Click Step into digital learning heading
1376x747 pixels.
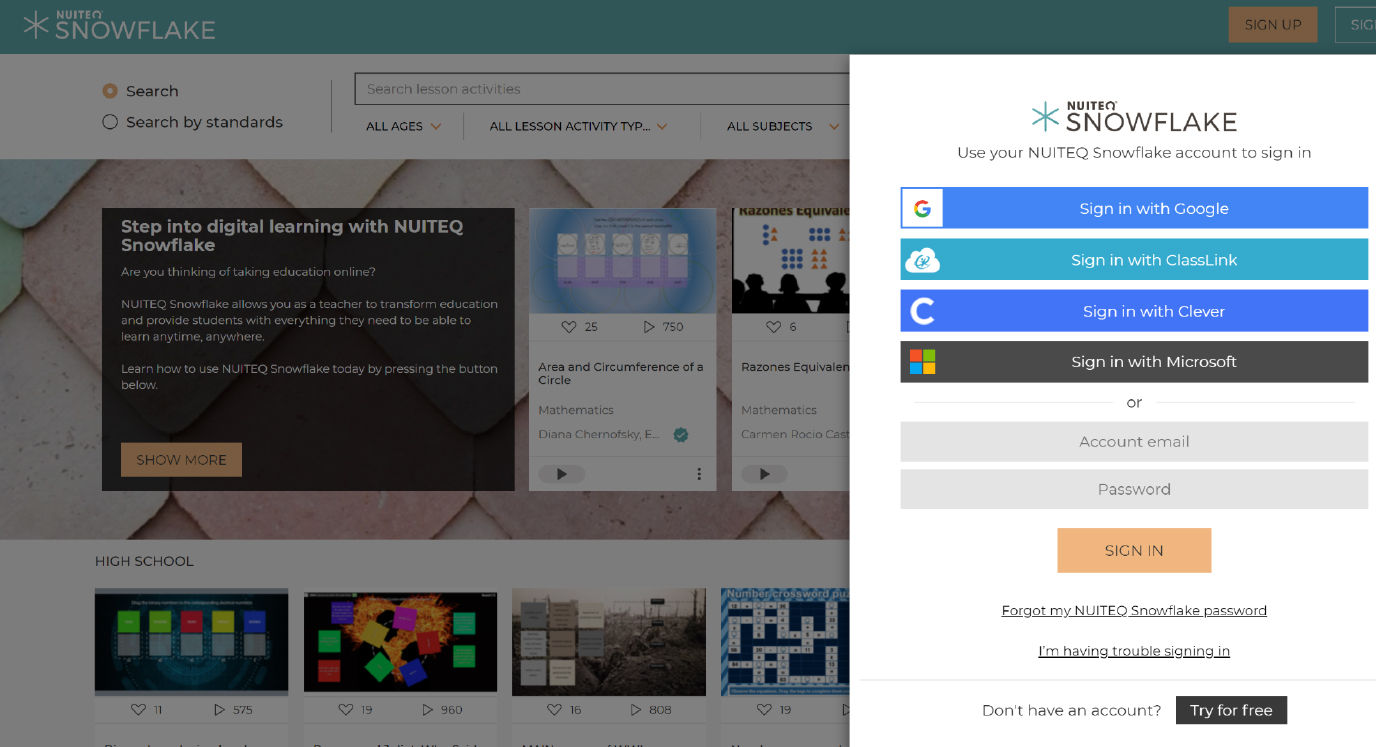point(292,235)
